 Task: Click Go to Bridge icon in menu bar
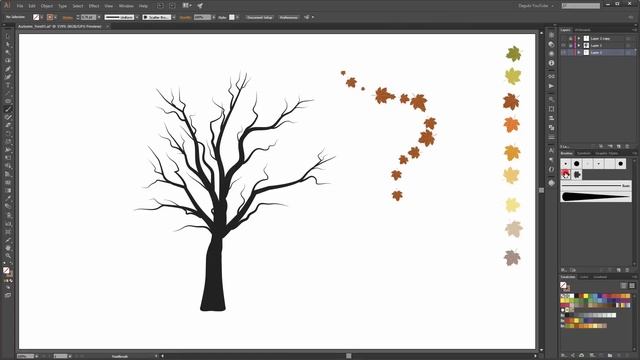tap(160, 6)
